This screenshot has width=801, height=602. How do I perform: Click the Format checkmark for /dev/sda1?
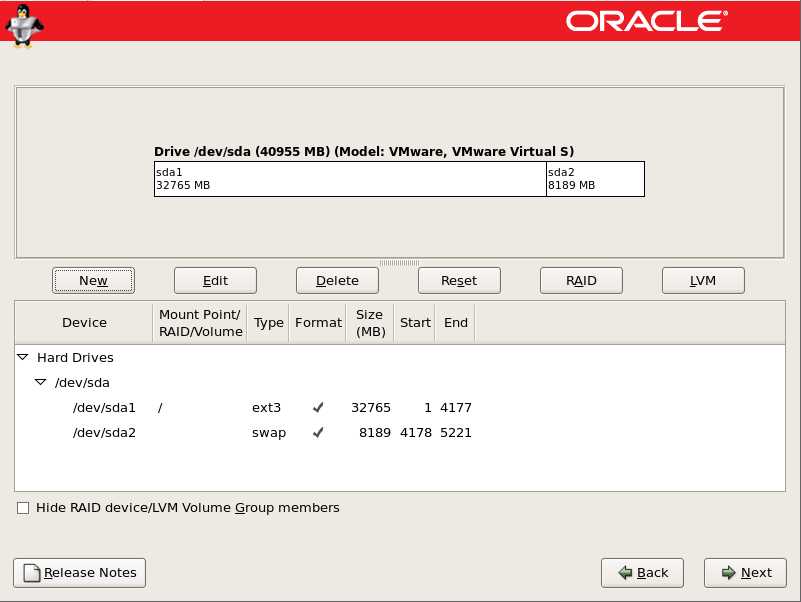[x=318, y=407]
